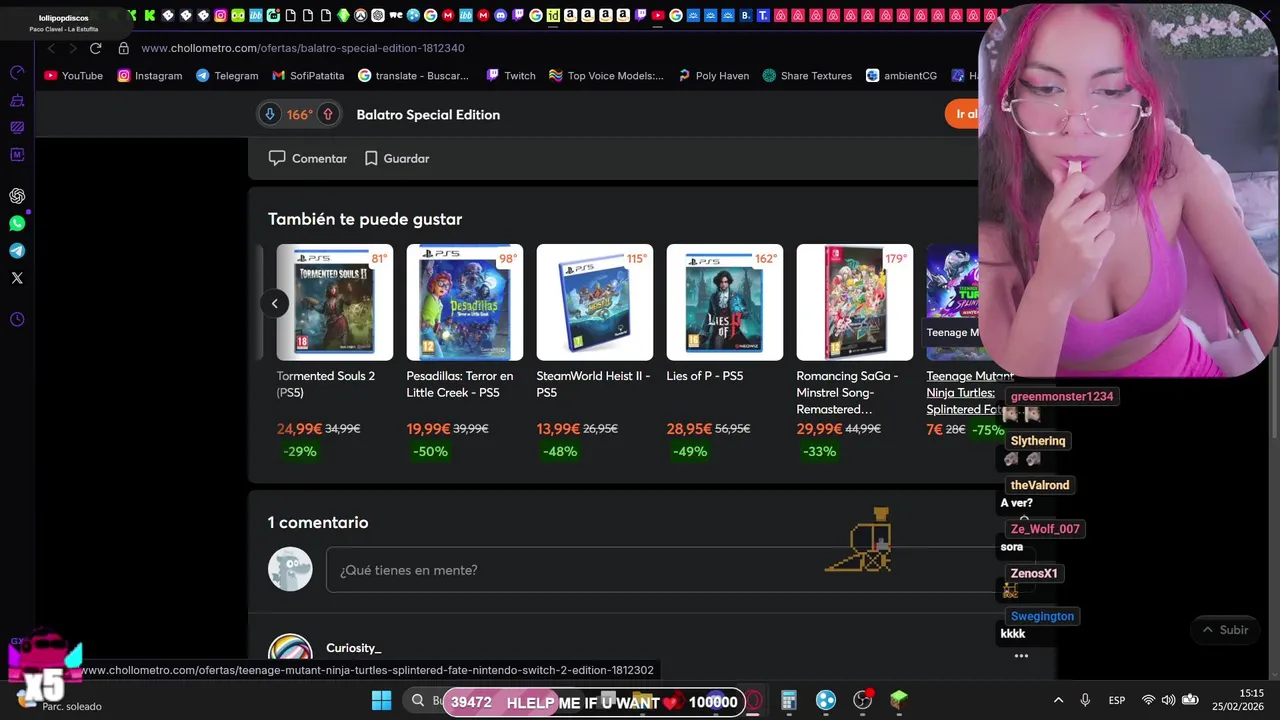Image resolution: width=1280 pixels, height=720 pixels.
Task: Click the 1 comentario heading
Action: (x=318, y=523)
